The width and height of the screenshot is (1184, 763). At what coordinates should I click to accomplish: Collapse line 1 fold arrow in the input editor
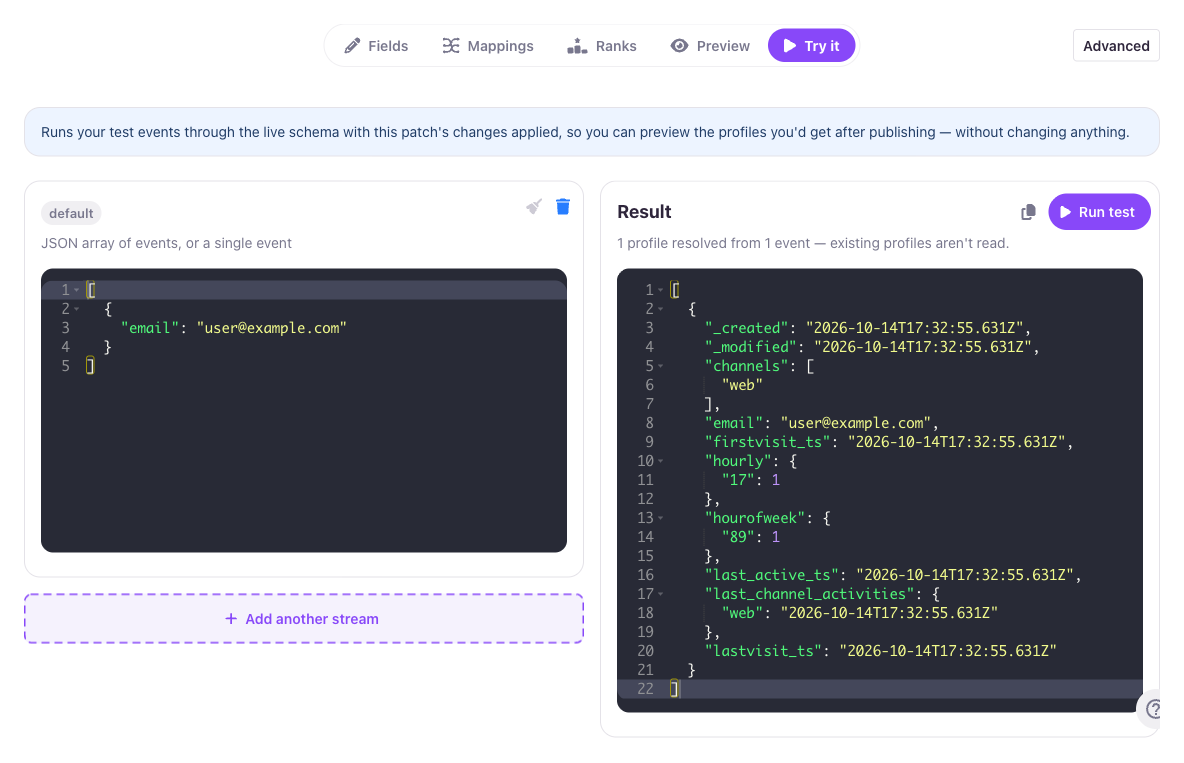tap(76, 290)
